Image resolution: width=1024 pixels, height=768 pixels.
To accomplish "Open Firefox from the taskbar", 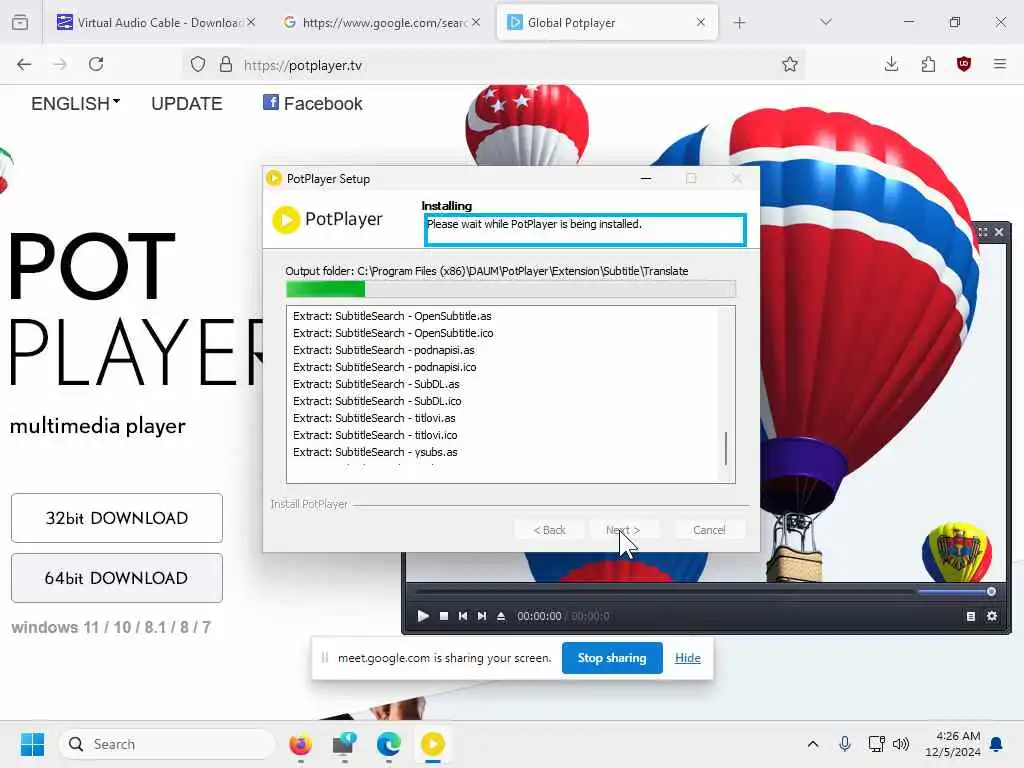I will click(301, 744).
